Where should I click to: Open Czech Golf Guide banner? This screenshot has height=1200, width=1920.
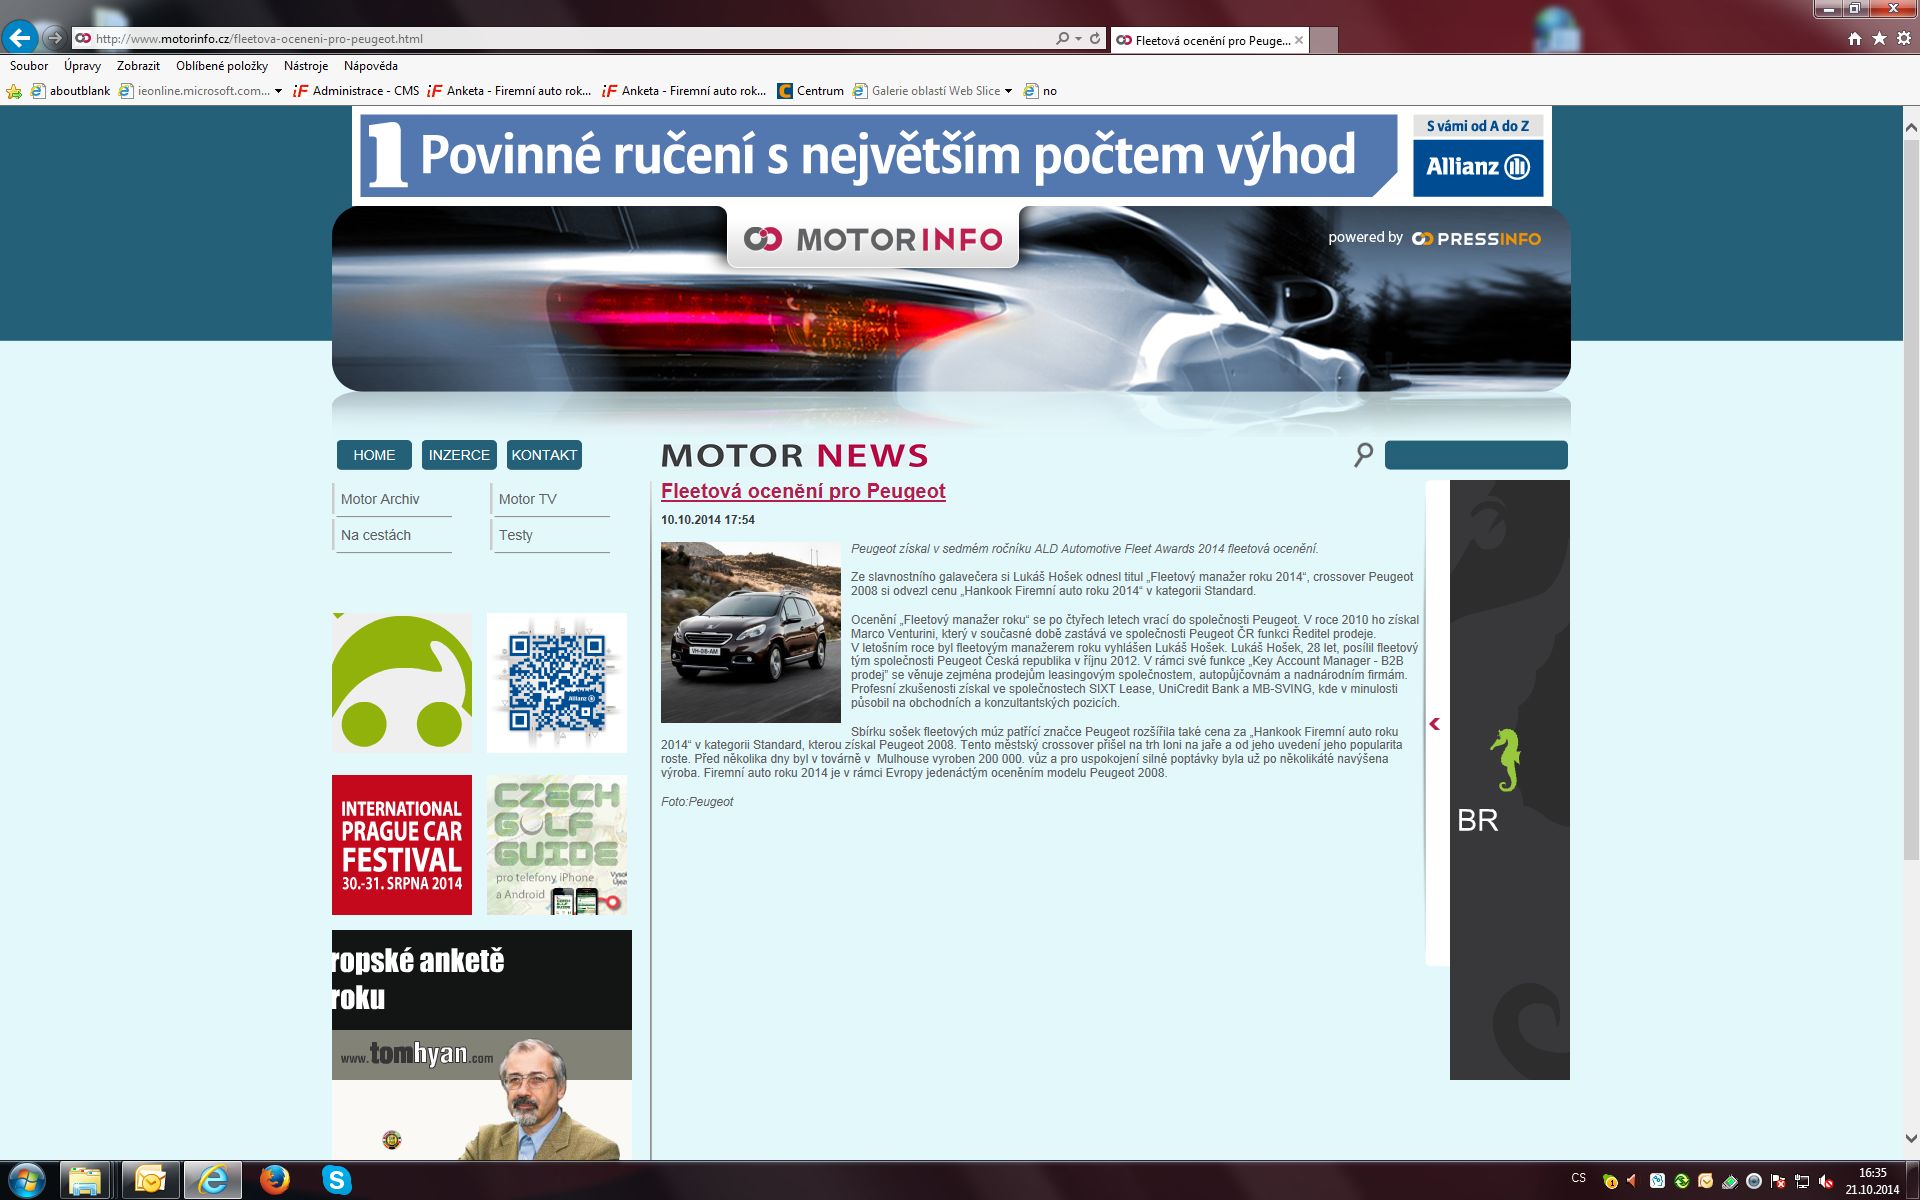click(557, 845)
